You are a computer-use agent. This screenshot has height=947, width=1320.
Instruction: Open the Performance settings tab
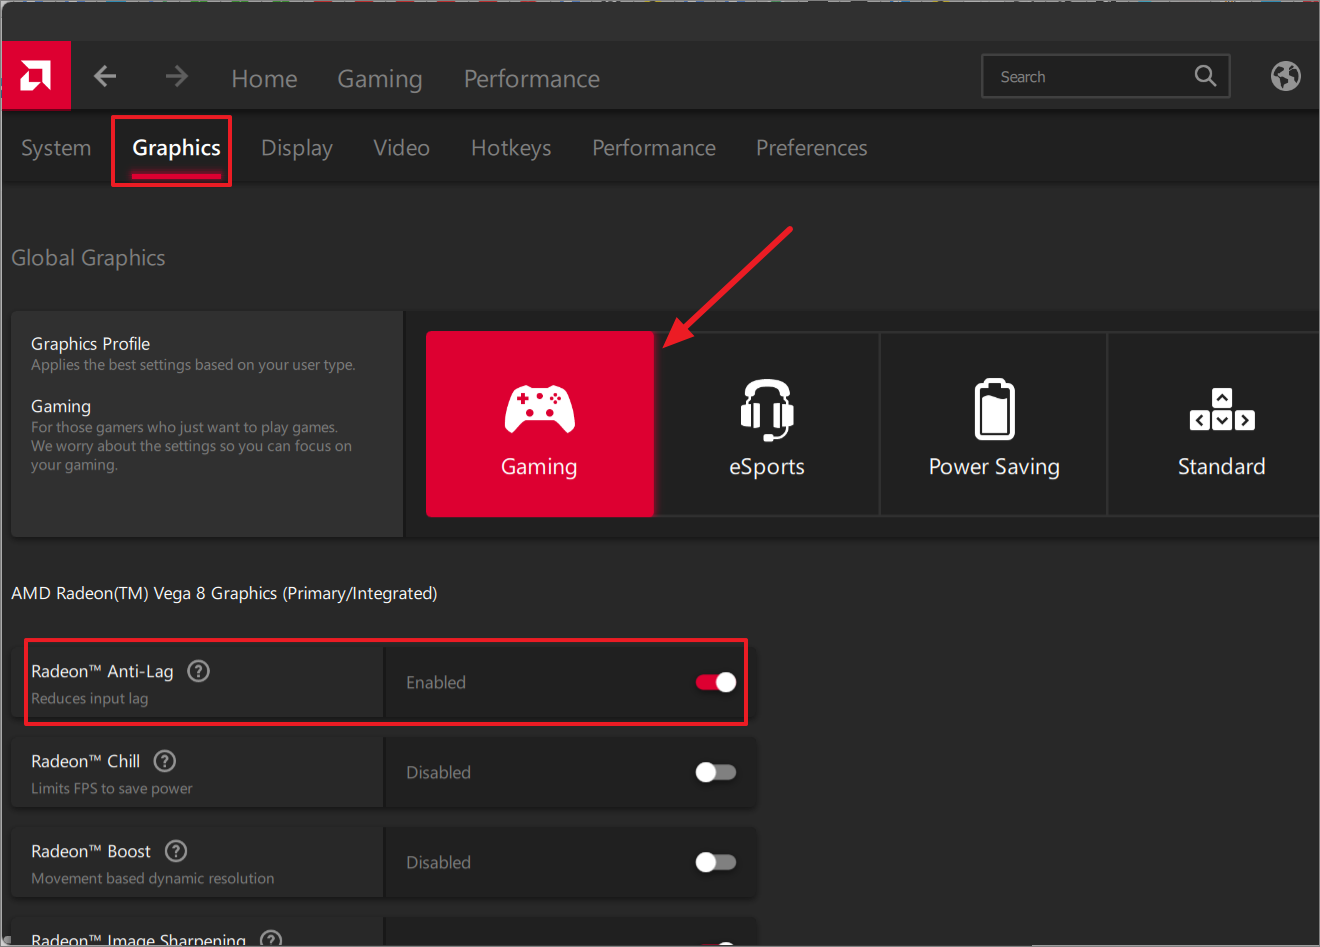tap(654, 148)
